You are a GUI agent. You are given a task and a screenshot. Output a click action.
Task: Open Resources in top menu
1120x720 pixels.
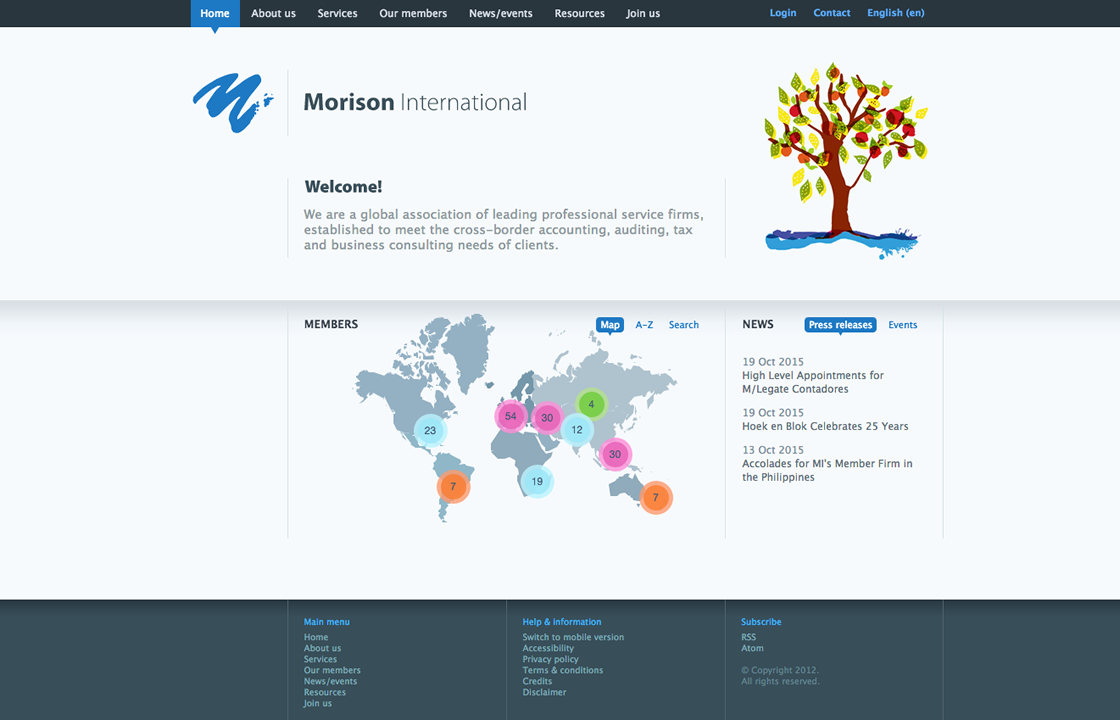tap(580, 14)
